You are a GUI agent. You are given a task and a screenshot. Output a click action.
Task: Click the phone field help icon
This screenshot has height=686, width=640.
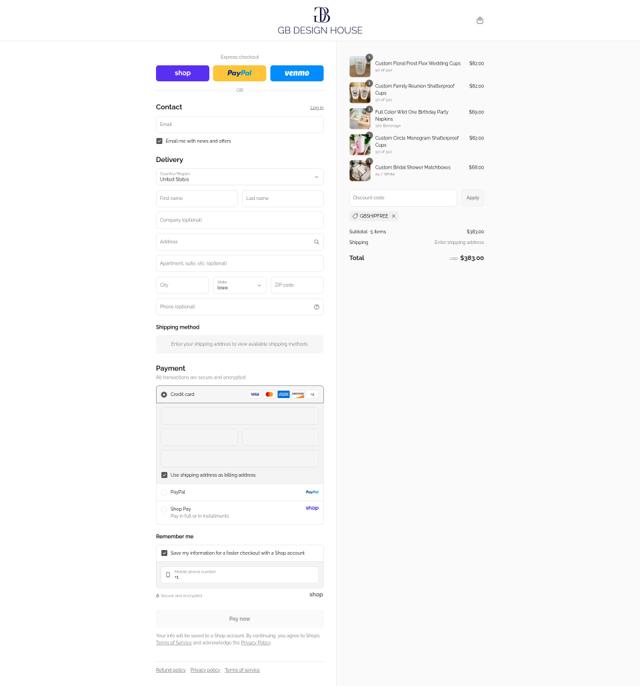pyautogui.click(x=316, y=307)
